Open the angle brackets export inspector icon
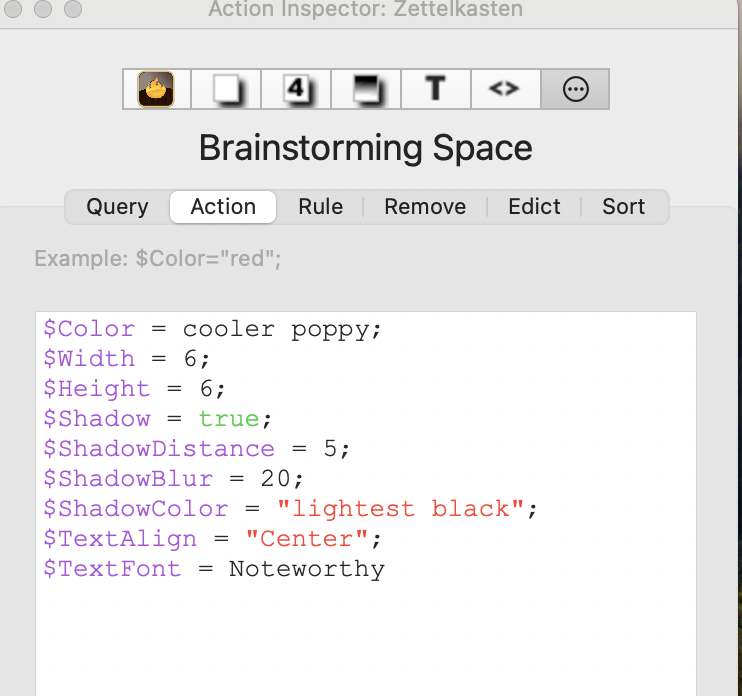This screenshot has width=742, height=696. pyautogui.click(x=504, y=89)
